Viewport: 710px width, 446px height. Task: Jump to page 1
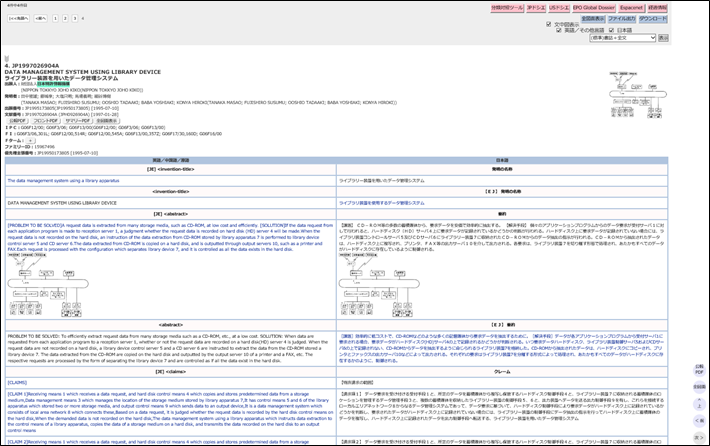pos(55,19)
